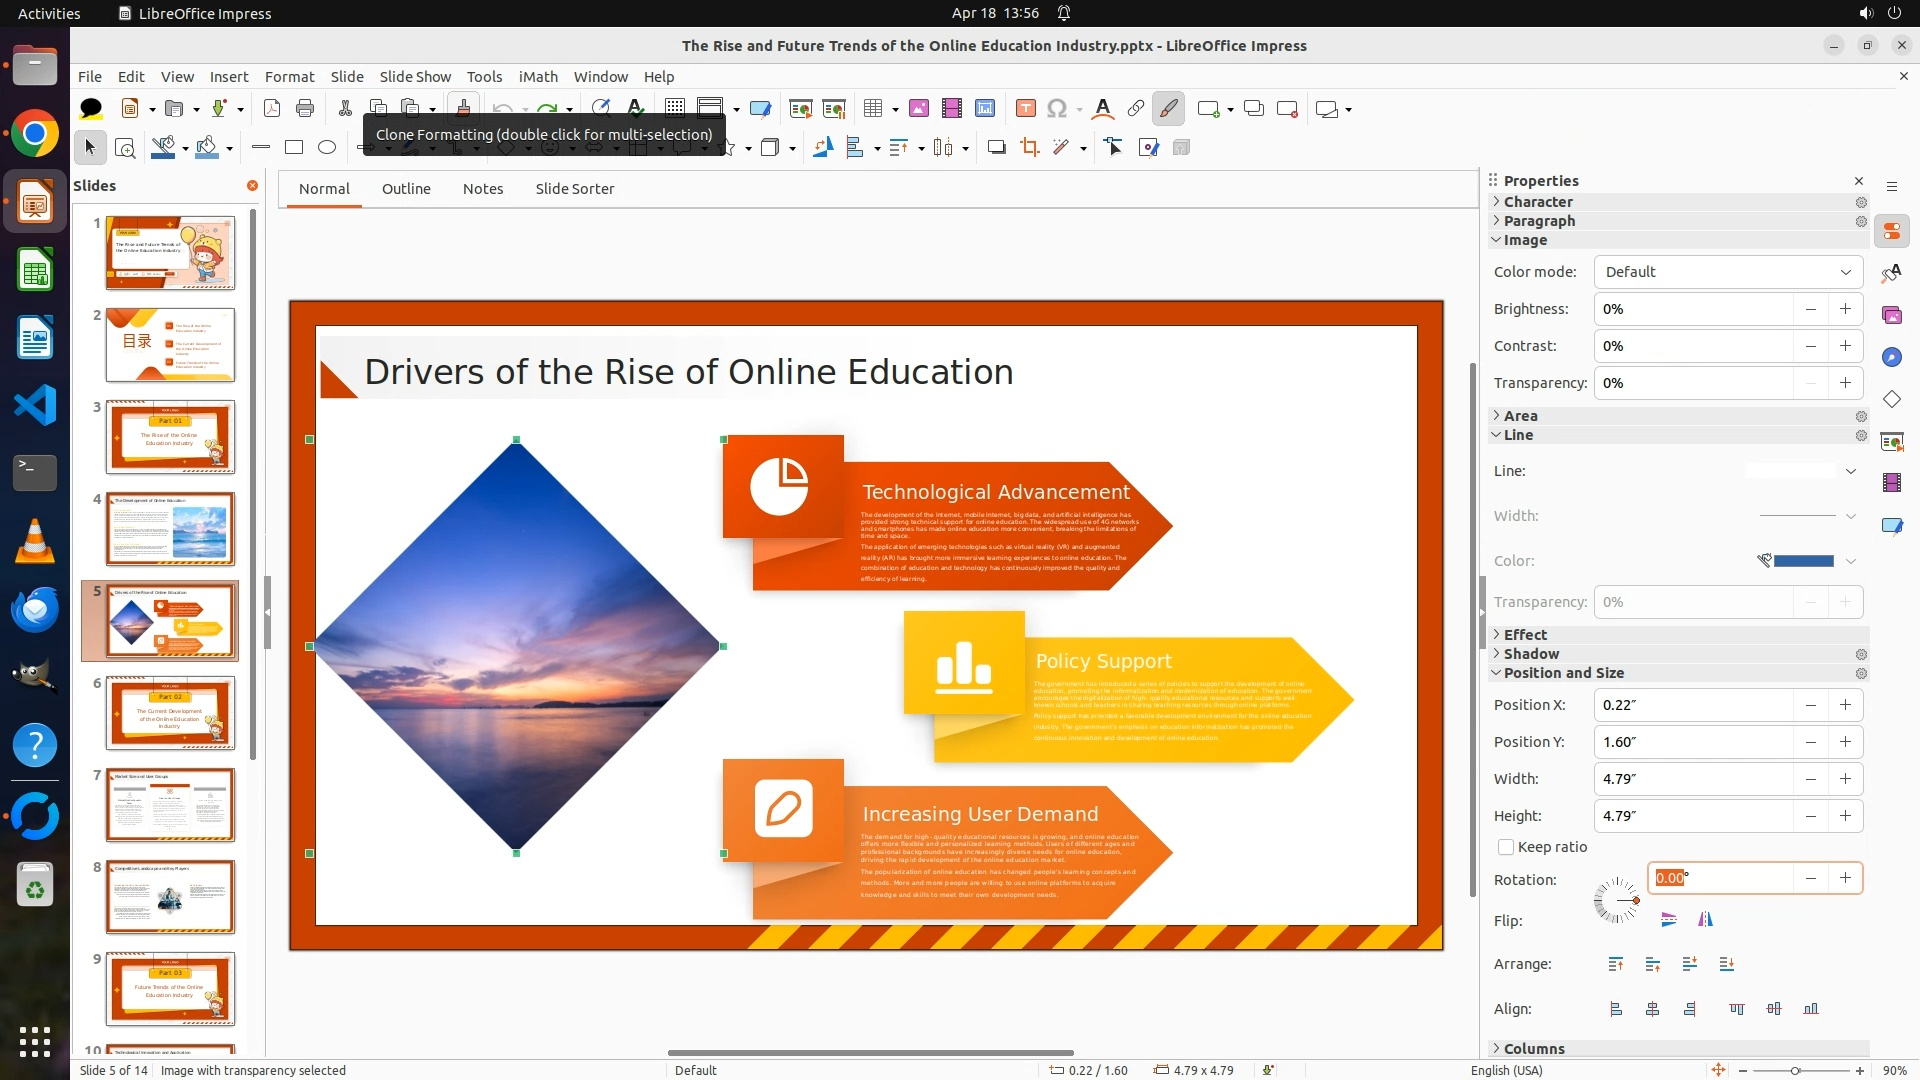1920x1080 pixels.
Task: Click the blue Line color swatch
Action: (x=1802, y=561)
